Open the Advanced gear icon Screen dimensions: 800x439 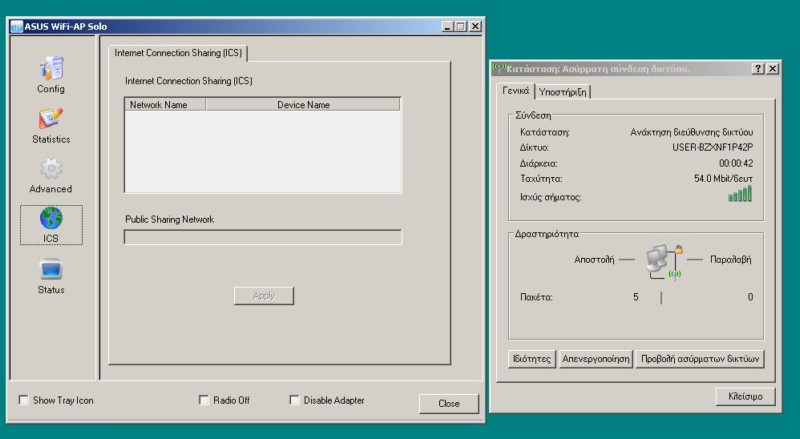point(51,168)
